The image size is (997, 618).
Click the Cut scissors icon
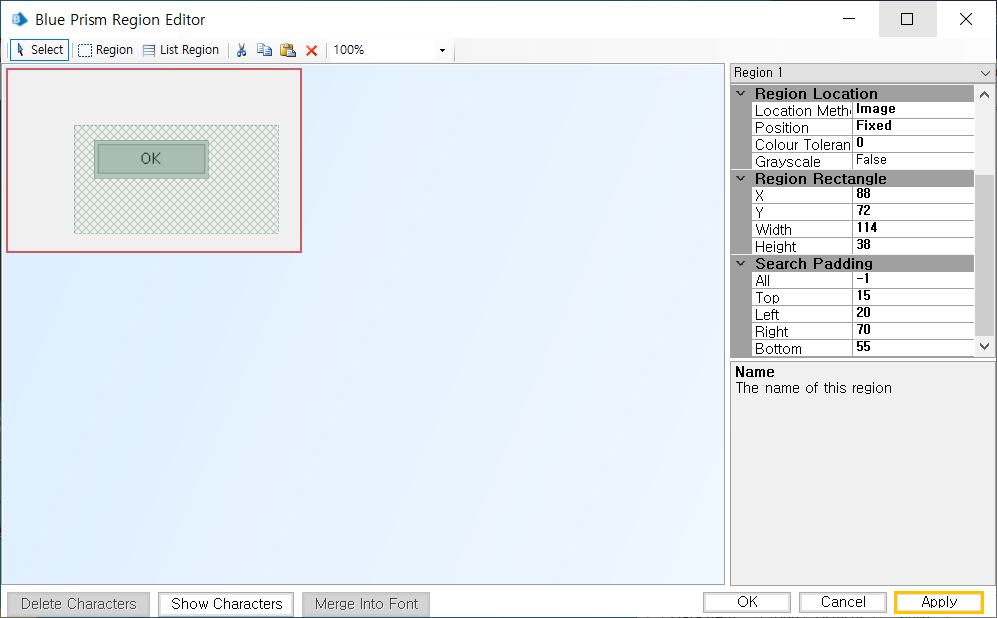pyautogui.click(x=242, y=50)
